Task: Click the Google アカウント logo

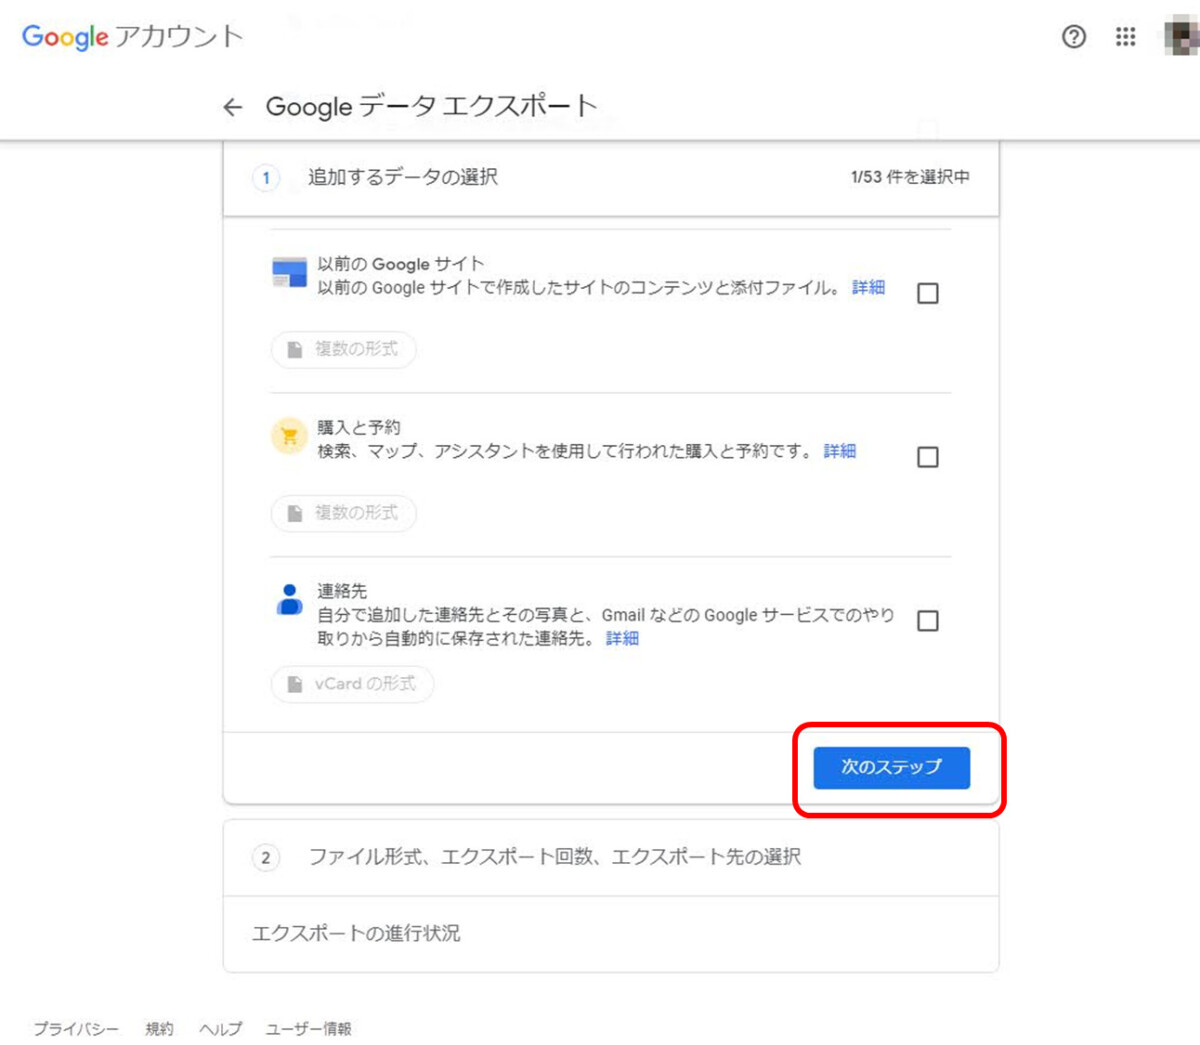Action: click(132, 37)
